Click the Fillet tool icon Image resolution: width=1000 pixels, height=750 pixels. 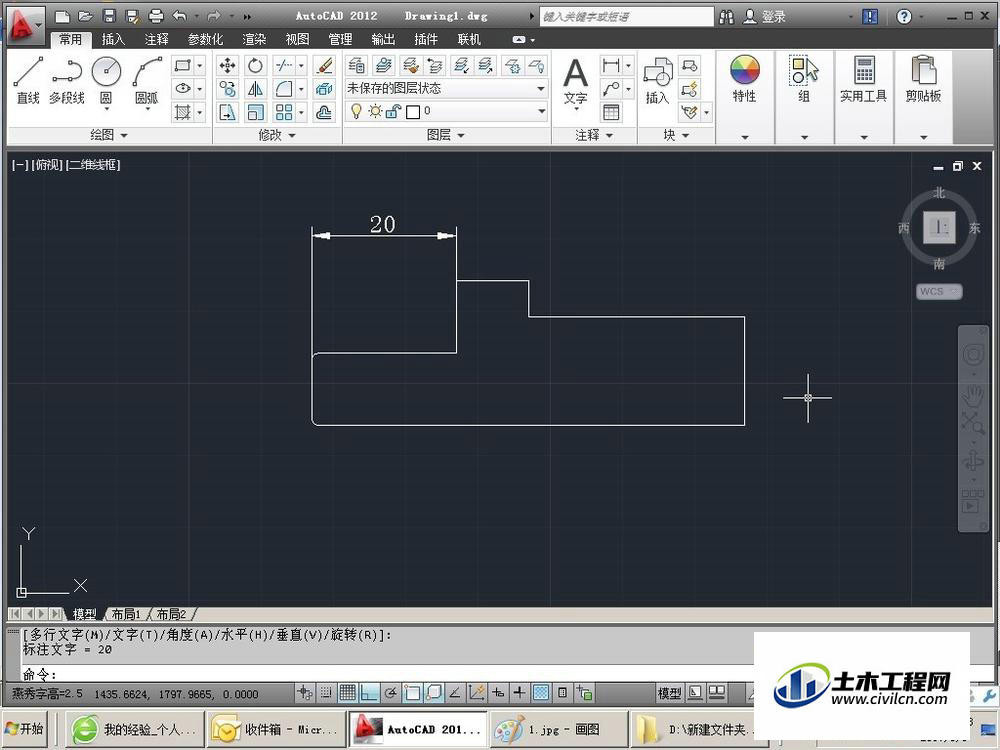pos(283,89)
